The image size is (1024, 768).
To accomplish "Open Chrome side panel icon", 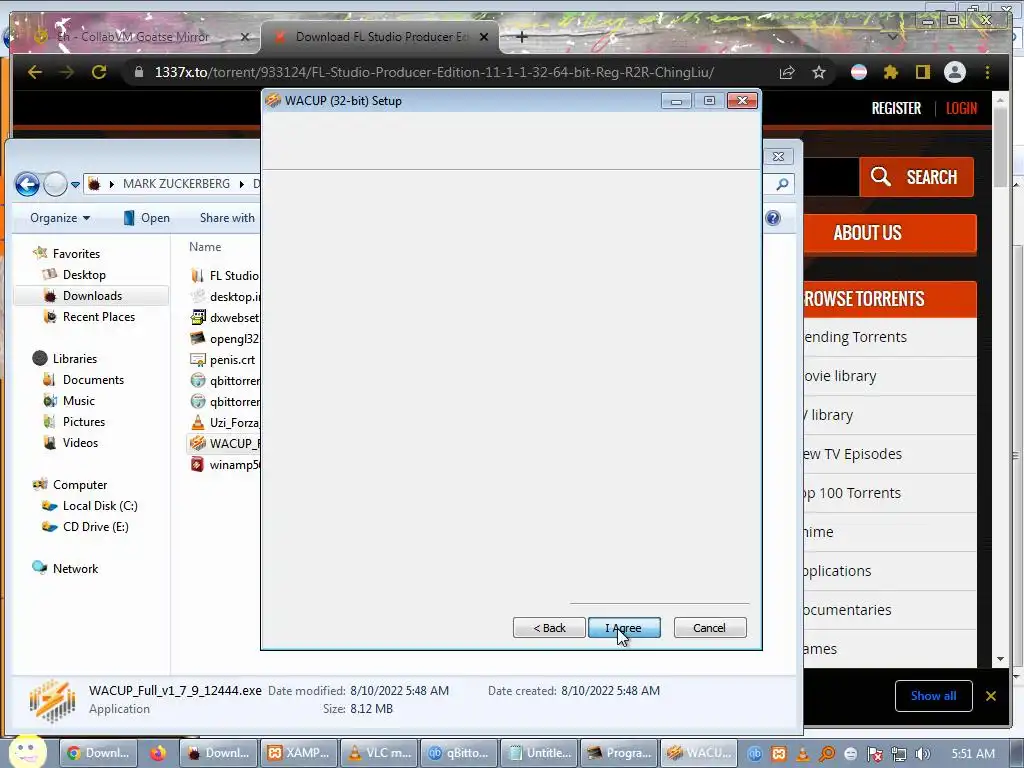I will point(922,72).
